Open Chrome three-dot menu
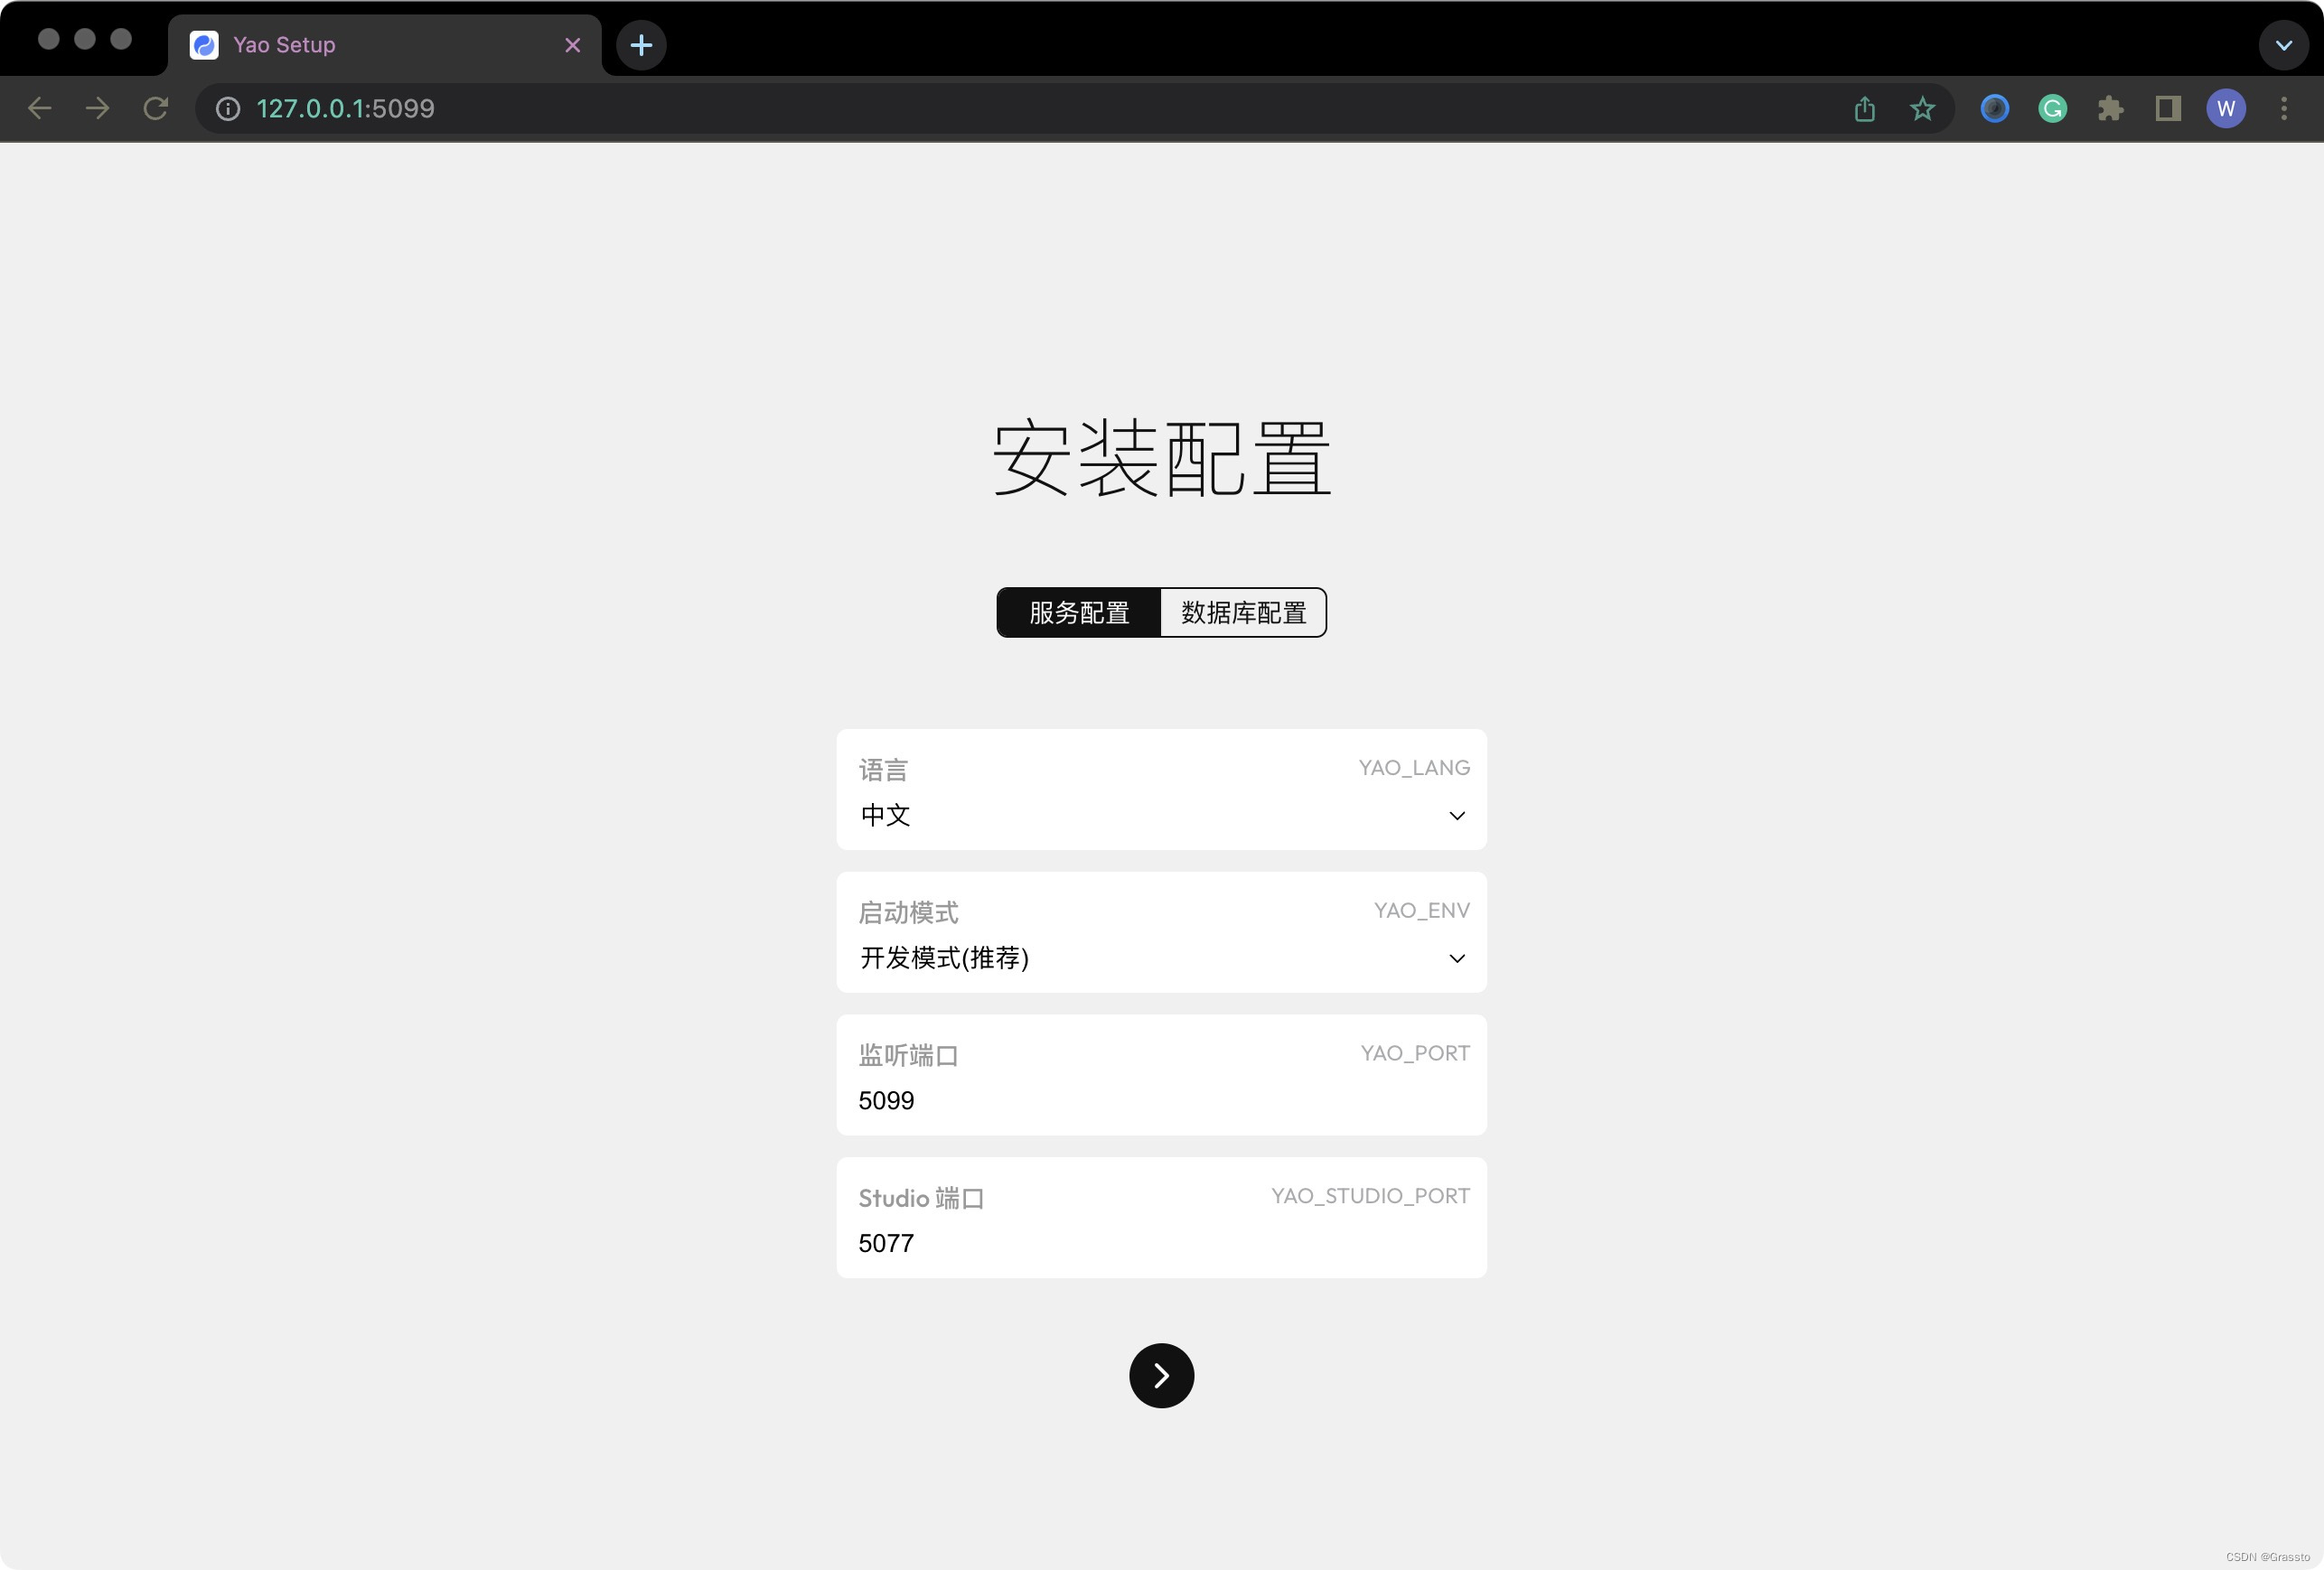This screenshot has height=1570, width=2324. [x=2284, y=108]
